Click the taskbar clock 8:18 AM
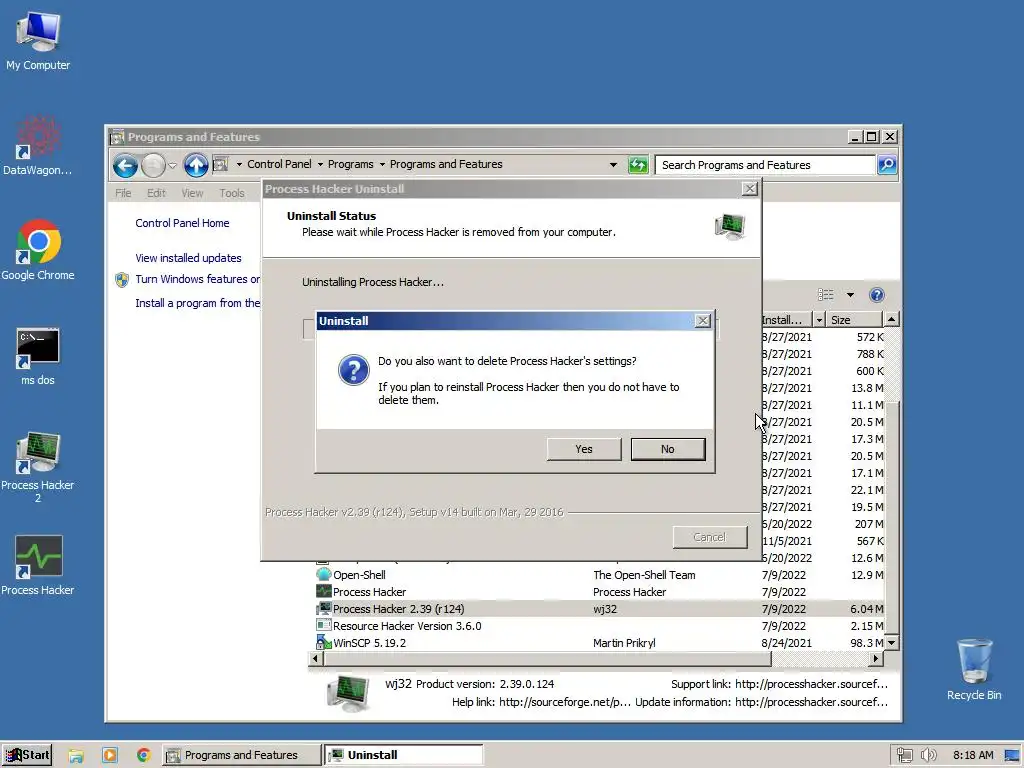Screen dimensions: 1024x768 (x=973, y=755)
